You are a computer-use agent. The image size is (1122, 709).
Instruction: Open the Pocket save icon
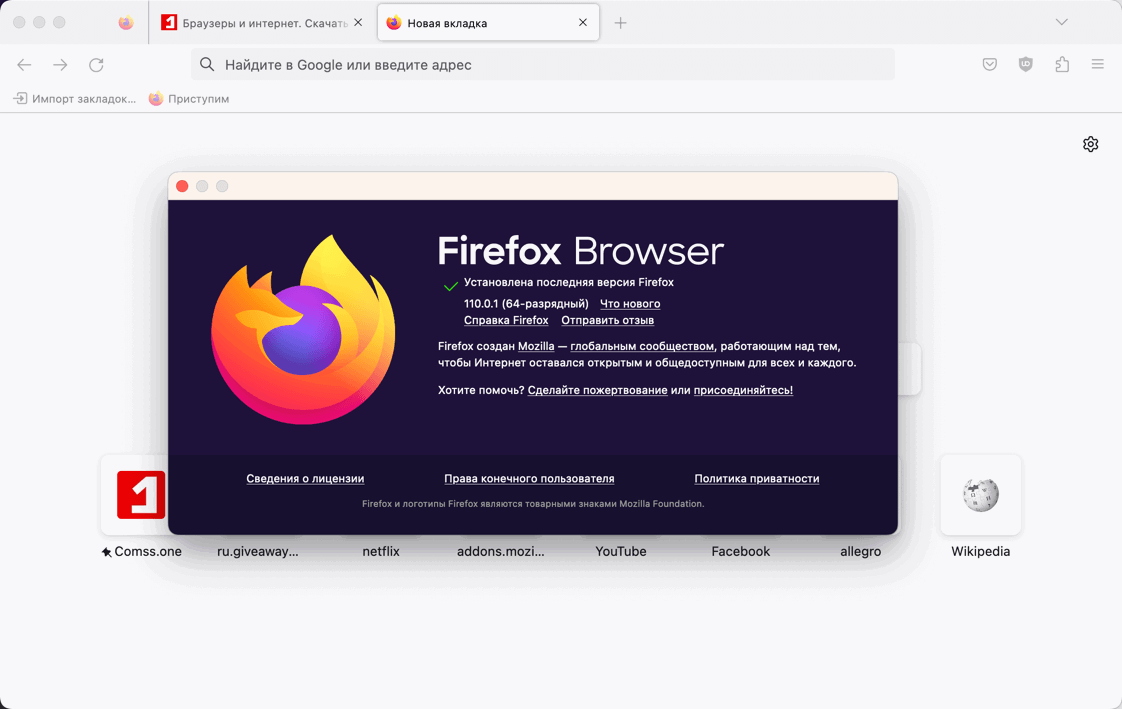click(990, 64)
